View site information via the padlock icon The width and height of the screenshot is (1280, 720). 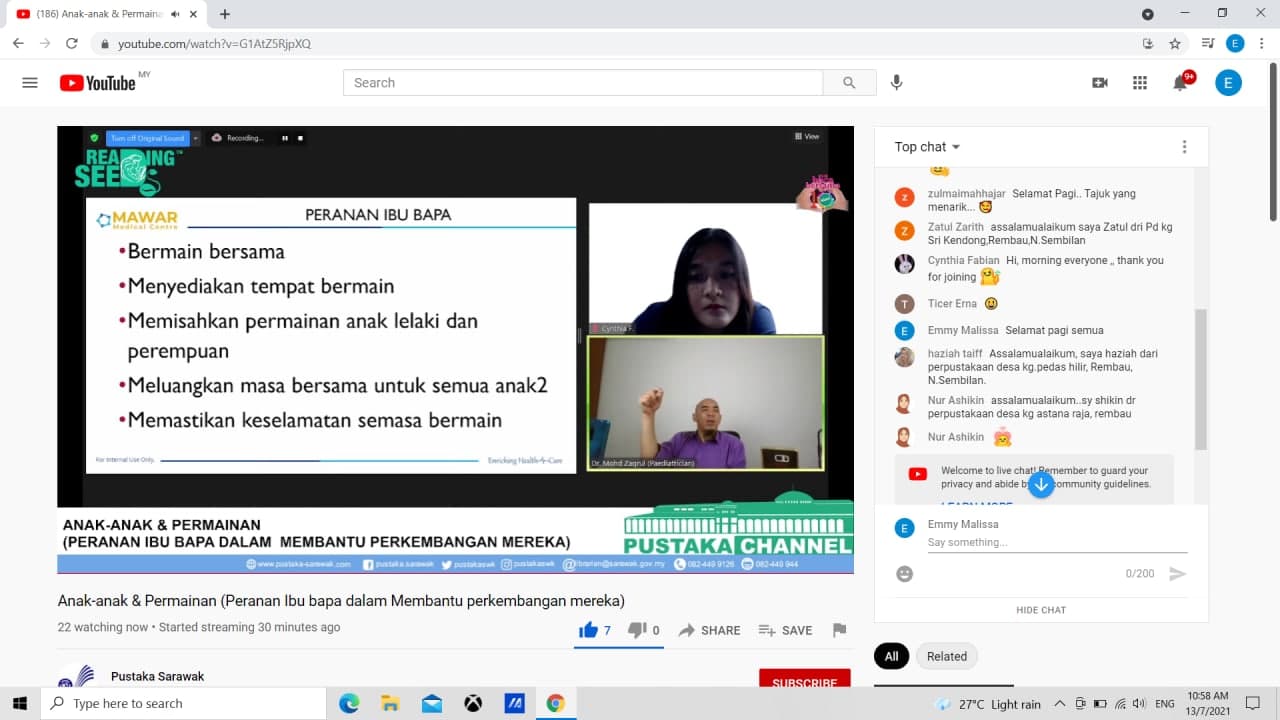(x=105, y=44)
